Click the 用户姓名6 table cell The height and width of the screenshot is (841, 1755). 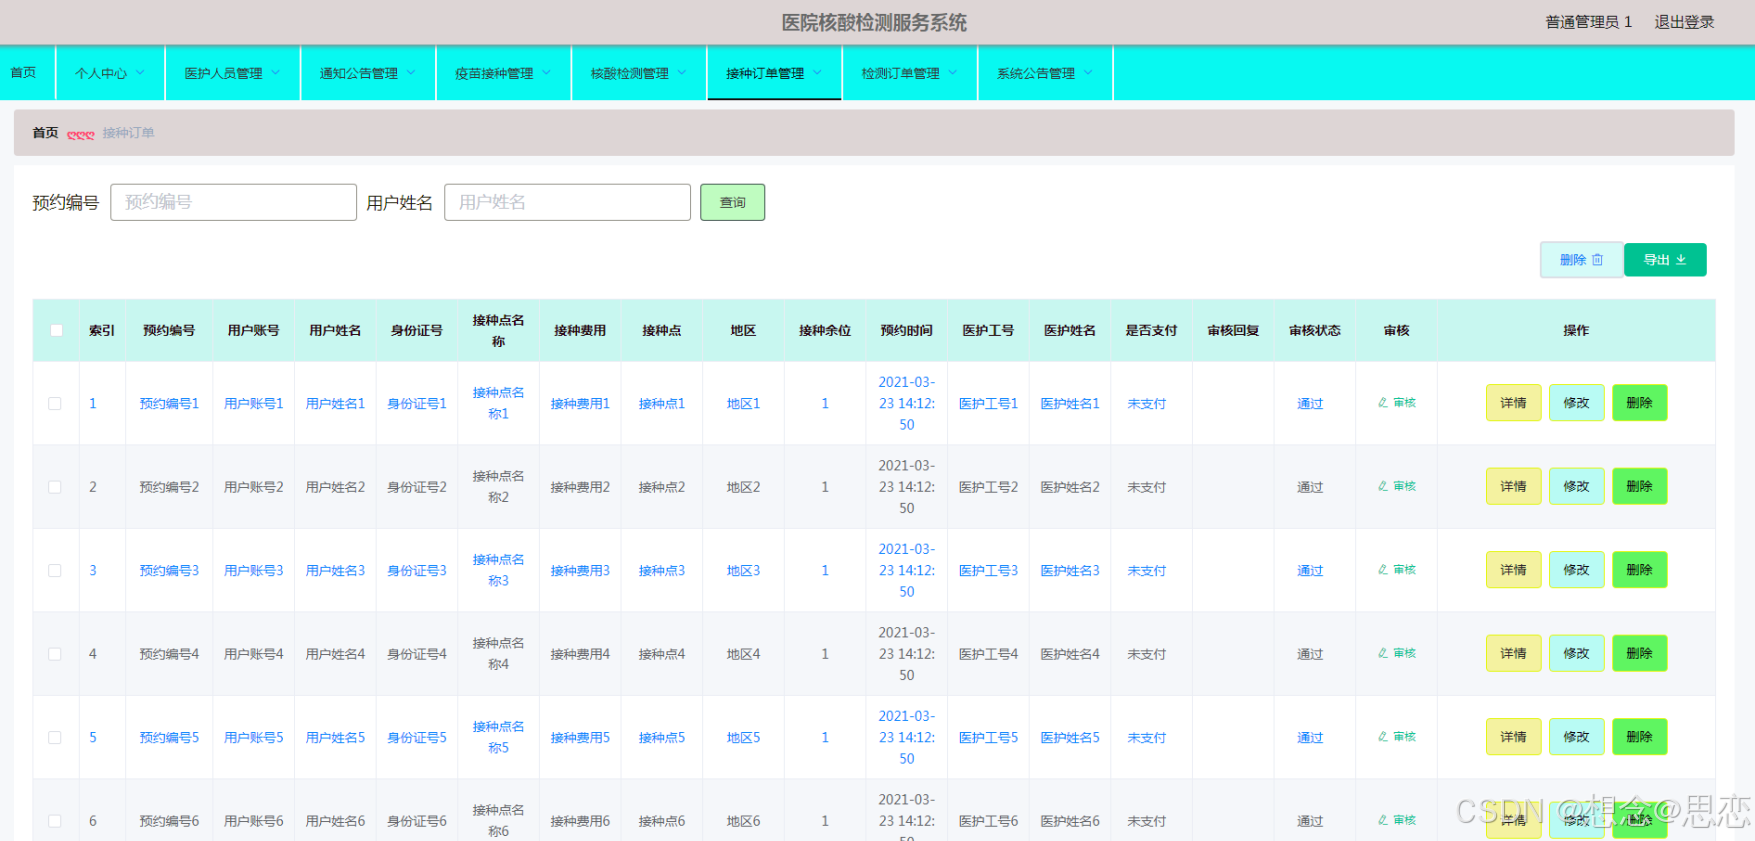click(x=335, y=821)
